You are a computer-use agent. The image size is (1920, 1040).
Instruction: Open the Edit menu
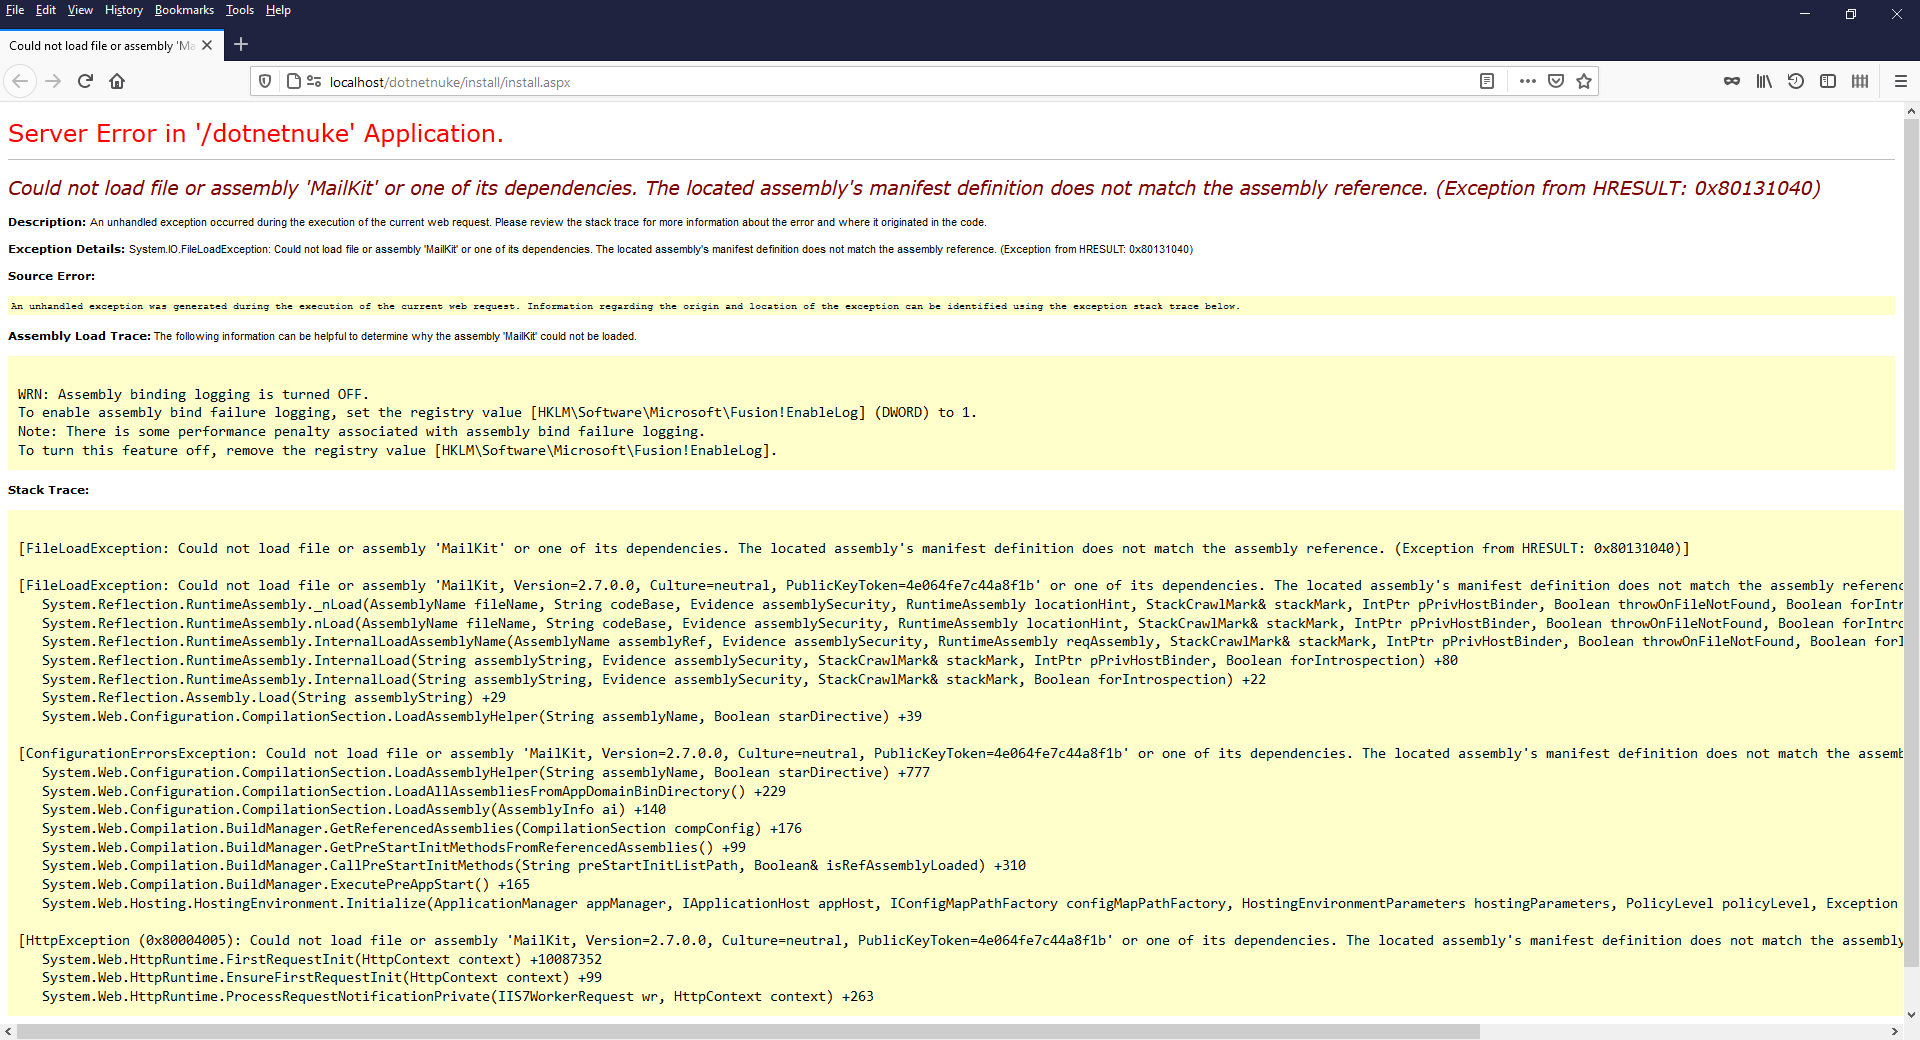(x=46, y=10)
